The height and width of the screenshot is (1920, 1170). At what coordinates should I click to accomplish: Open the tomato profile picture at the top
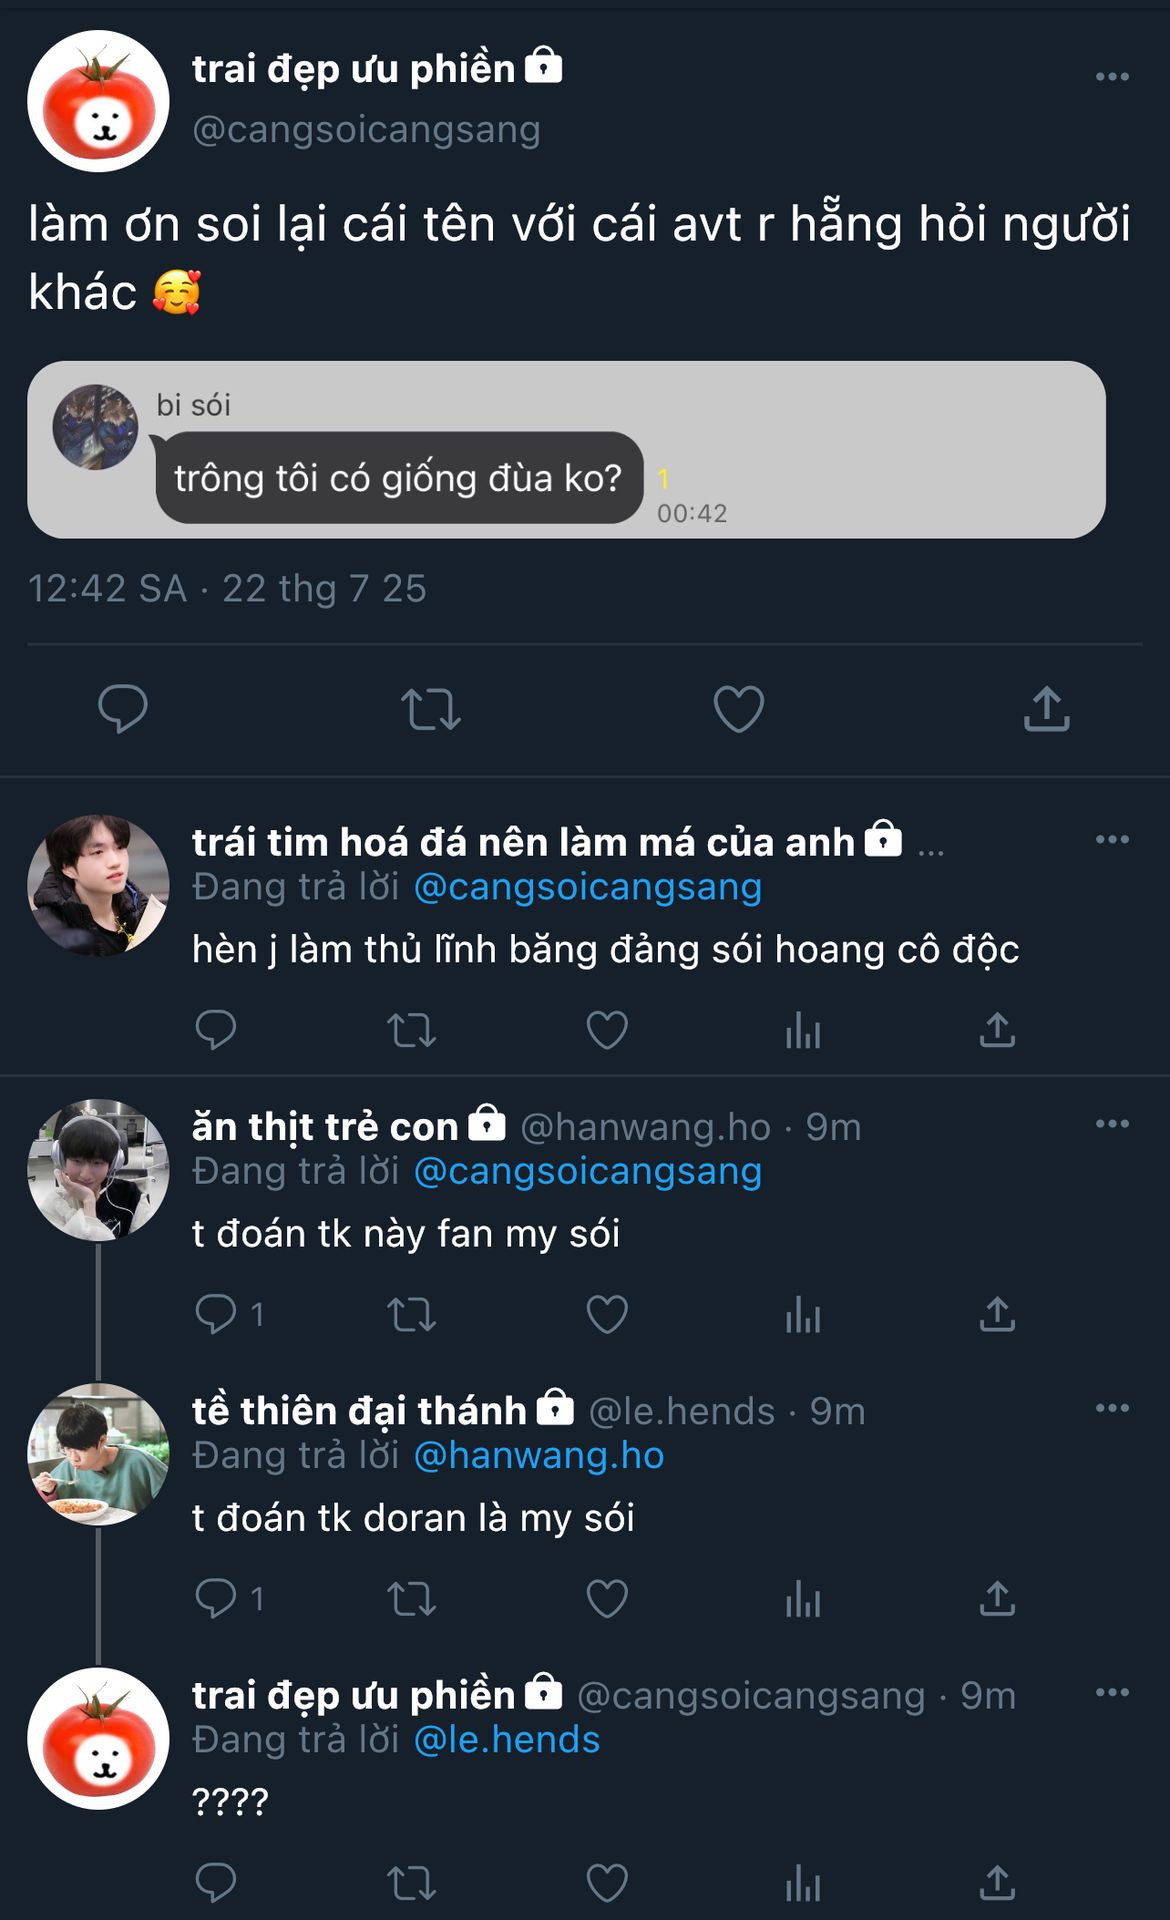point(98,101)
